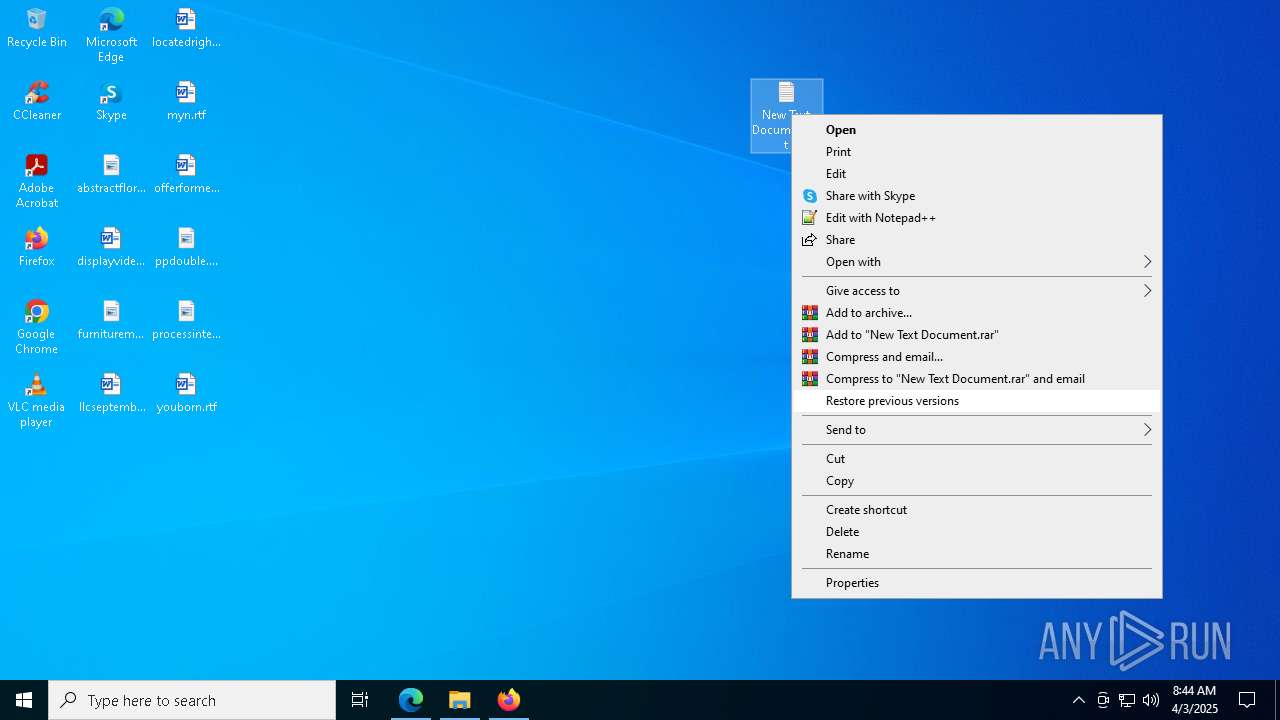Choose Compress and email... menu entry
The image size is (1280, 720).
click(977, 357)
